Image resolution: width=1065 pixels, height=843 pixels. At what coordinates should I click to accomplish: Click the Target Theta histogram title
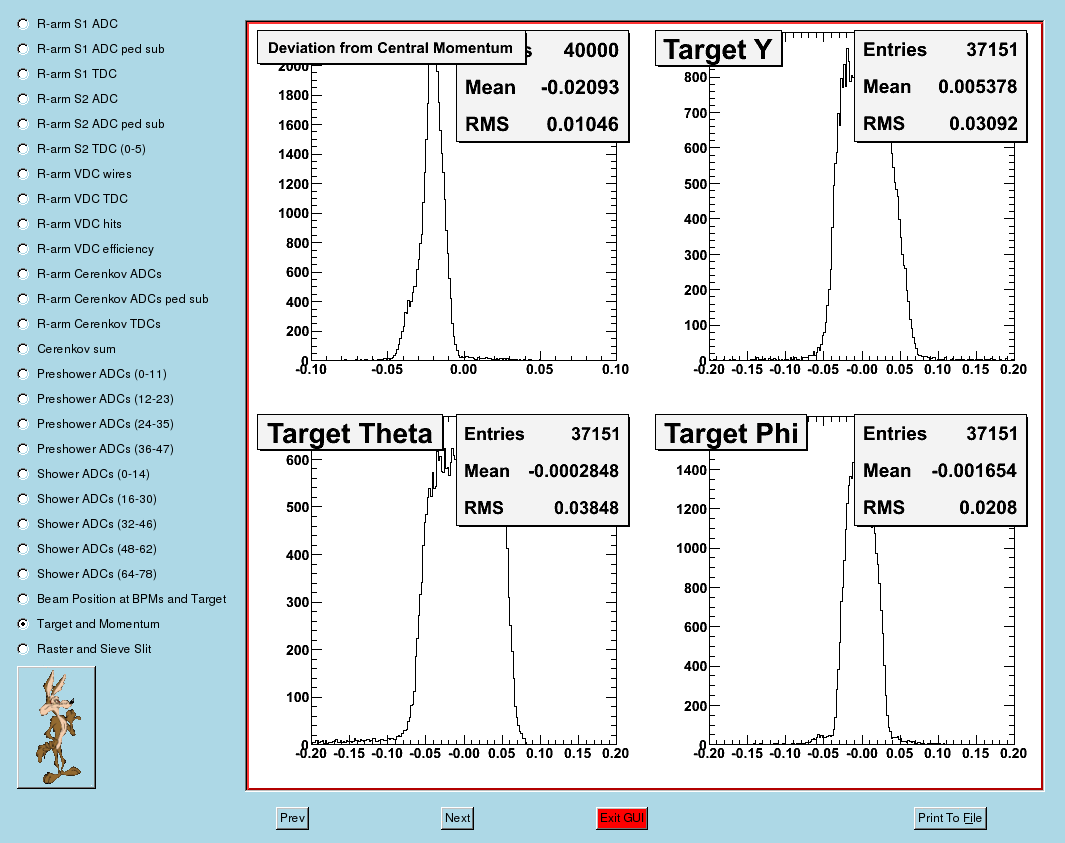coord(350,433)
